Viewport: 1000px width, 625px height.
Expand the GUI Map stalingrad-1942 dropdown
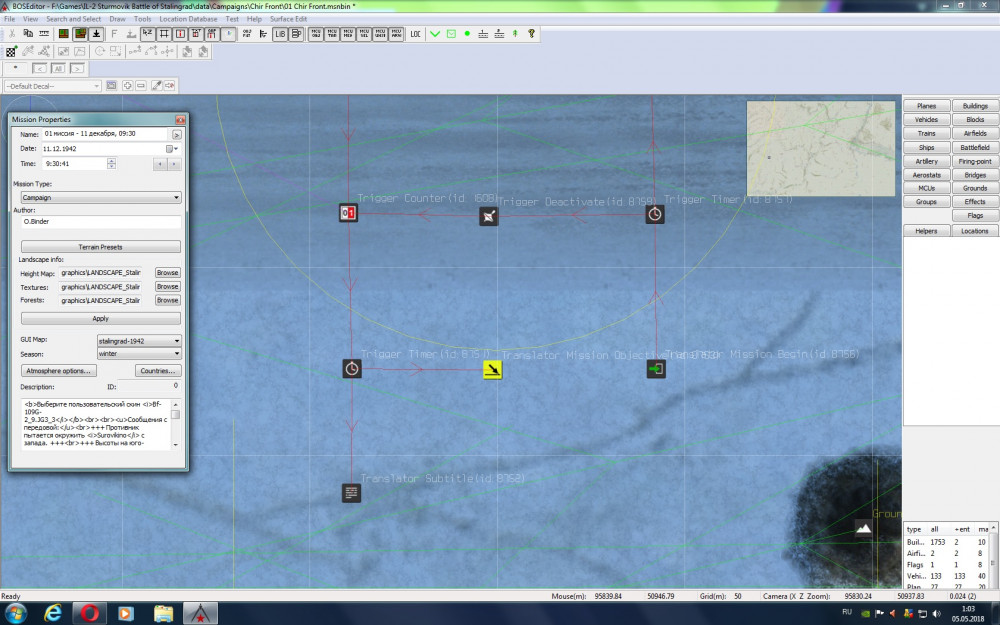point(176,341)
